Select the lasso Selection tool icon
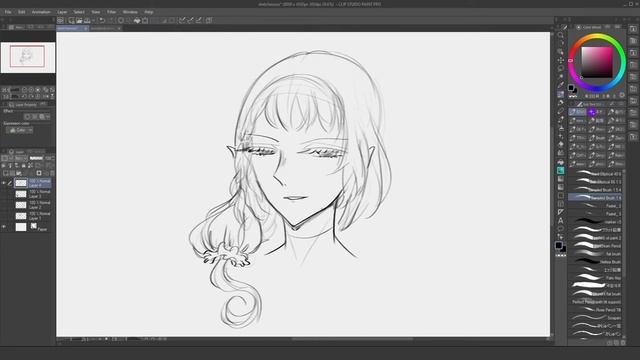The width and height of the screenshot is (640, 360). (x=560, y=68)
